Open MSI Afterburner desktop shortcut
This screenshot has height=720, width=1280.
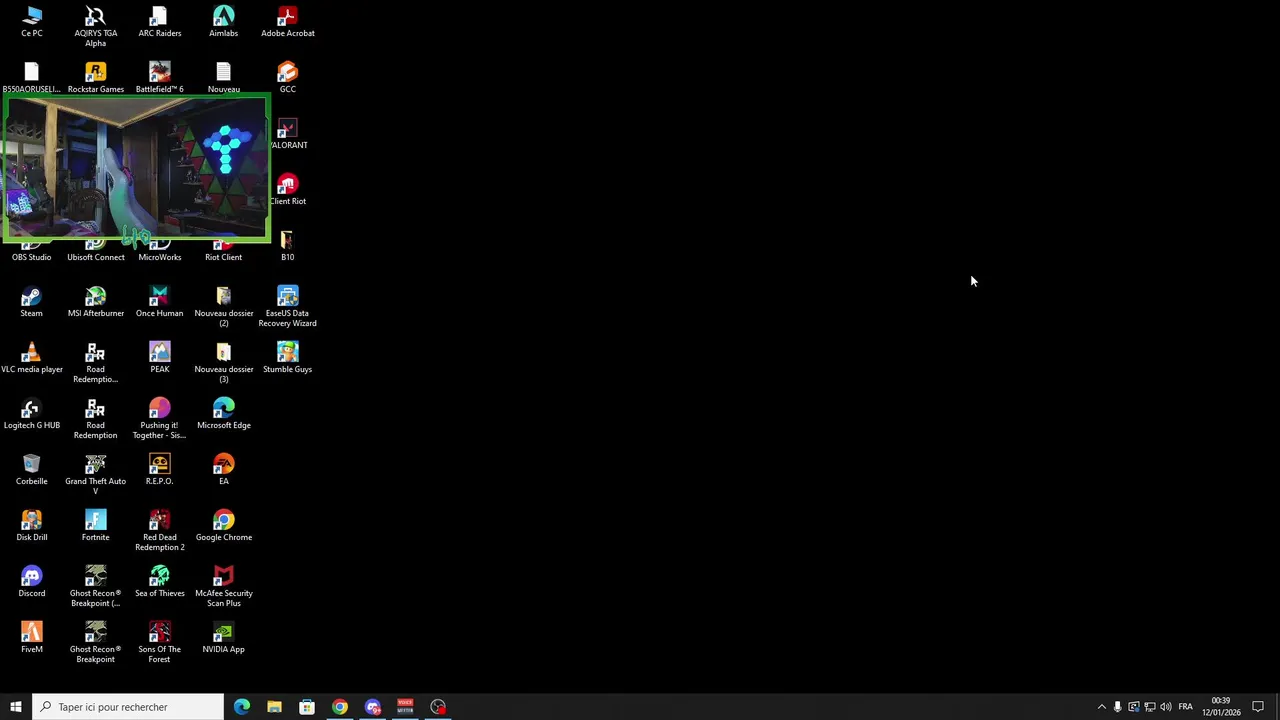[x=95, y=301]
